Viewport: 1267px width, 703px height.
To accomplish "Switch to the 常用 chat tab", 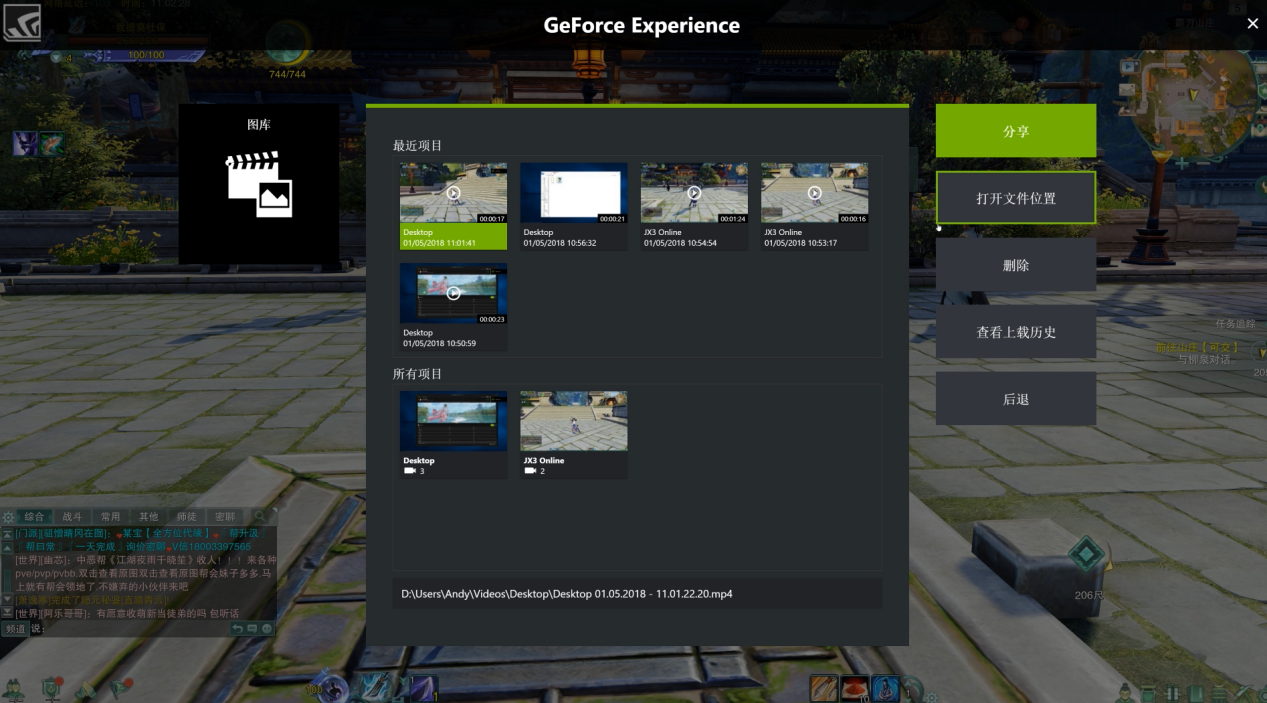I will tap(110, 517).
